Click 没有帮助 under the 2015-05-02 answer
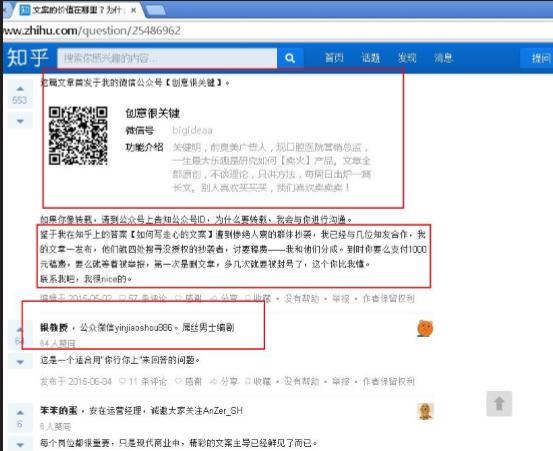The width and height of the screenshot is (553, 451). click(x=302, y=298)
